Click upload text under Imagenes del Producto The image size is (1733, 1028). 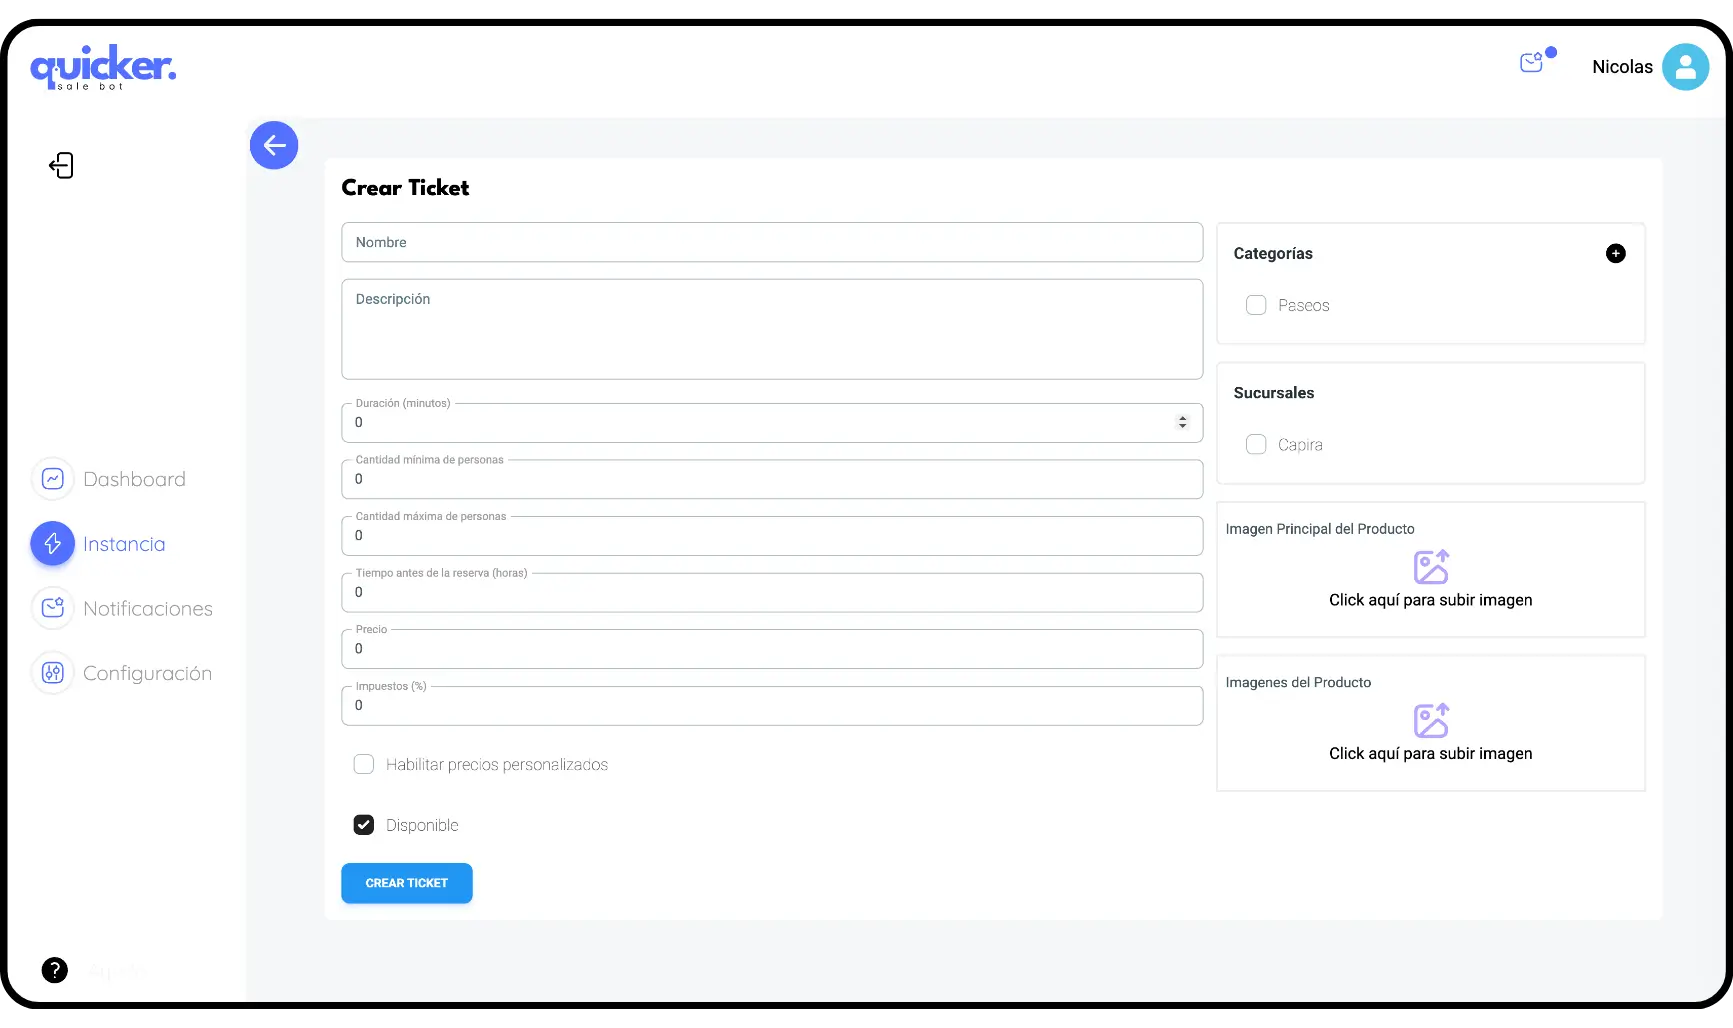[x=1430, y=753]
